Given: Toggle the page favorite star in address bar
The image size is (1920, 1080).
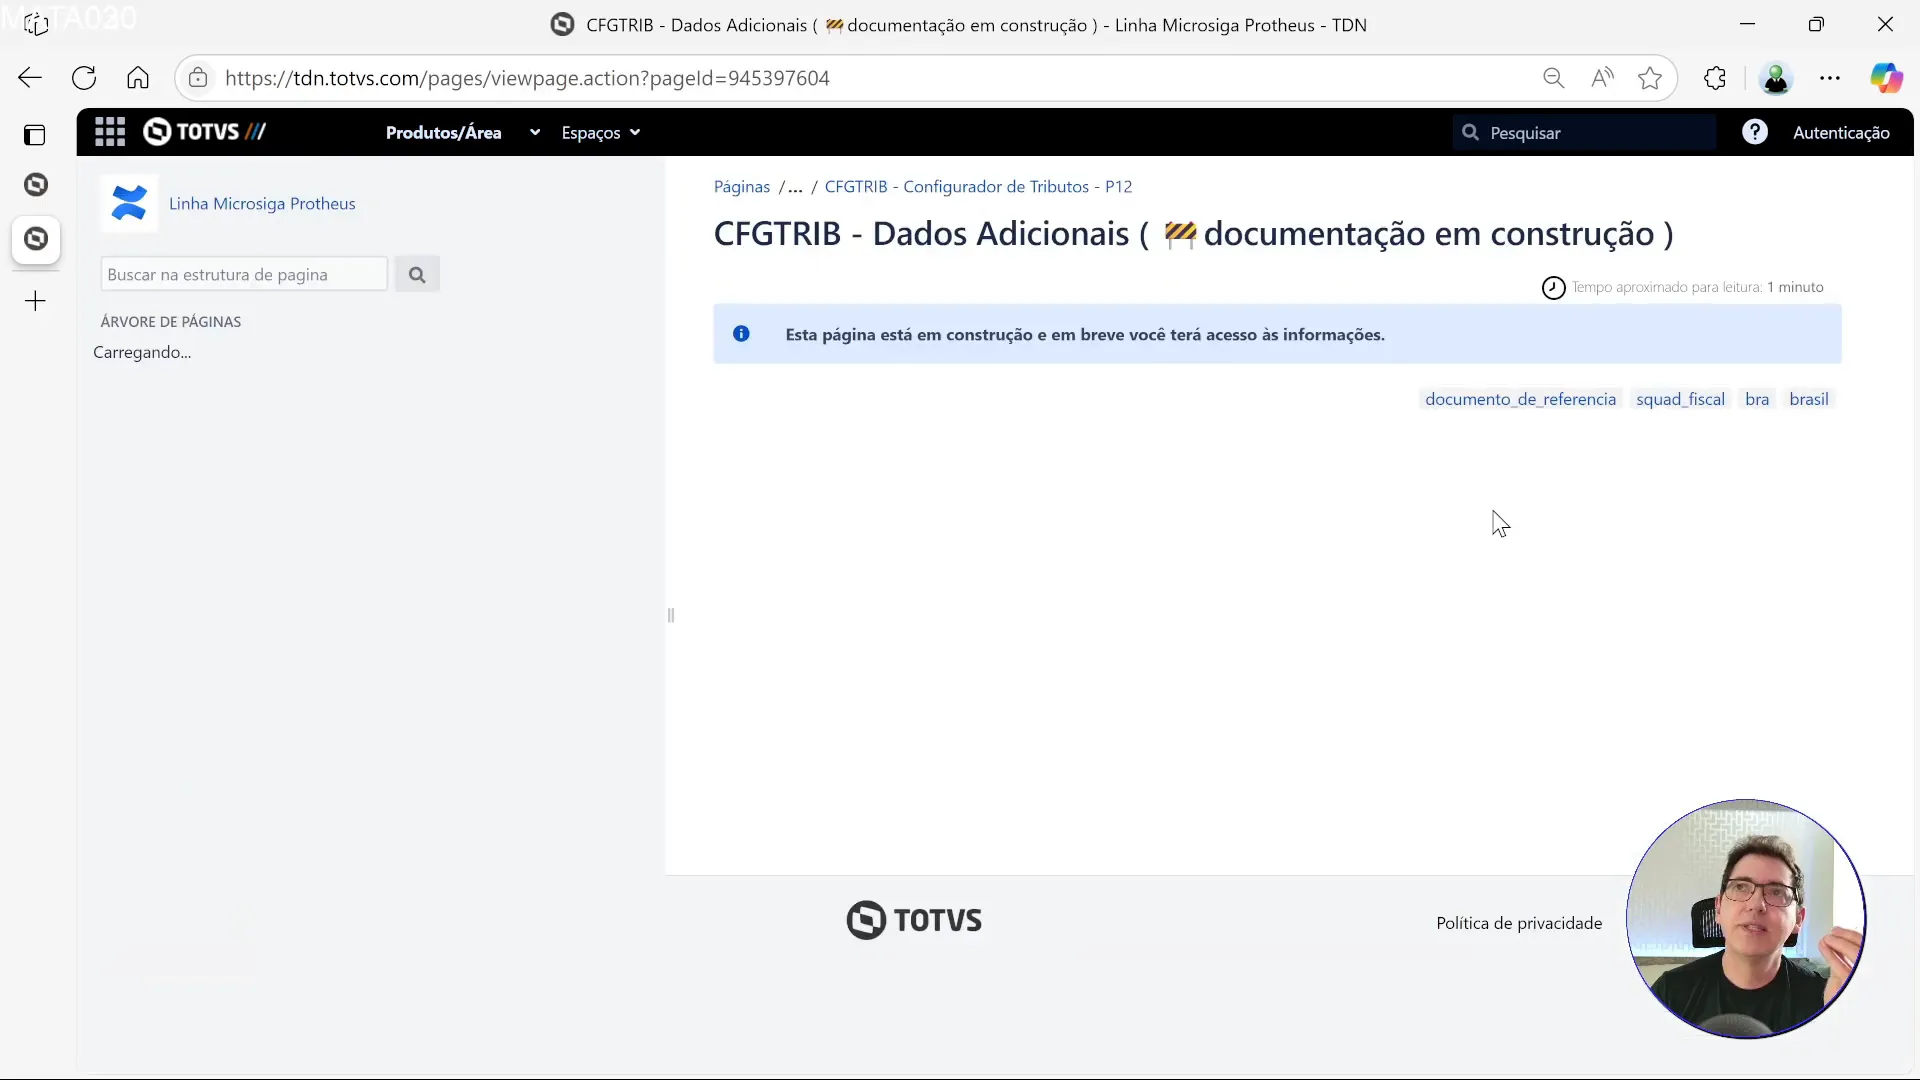Looking at the screenshot, I should tap(1651, 78).
